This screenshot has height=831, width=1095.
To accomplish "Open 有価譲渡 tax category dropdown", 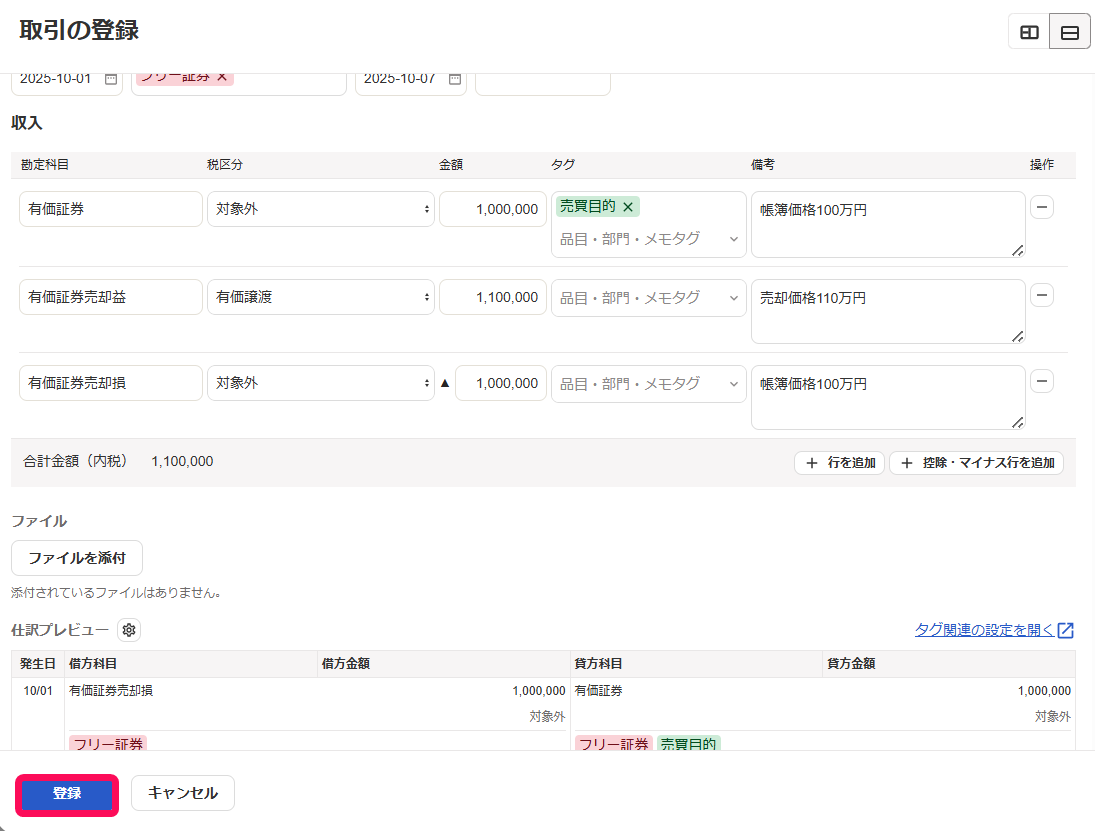I will (x=321, y=297).
